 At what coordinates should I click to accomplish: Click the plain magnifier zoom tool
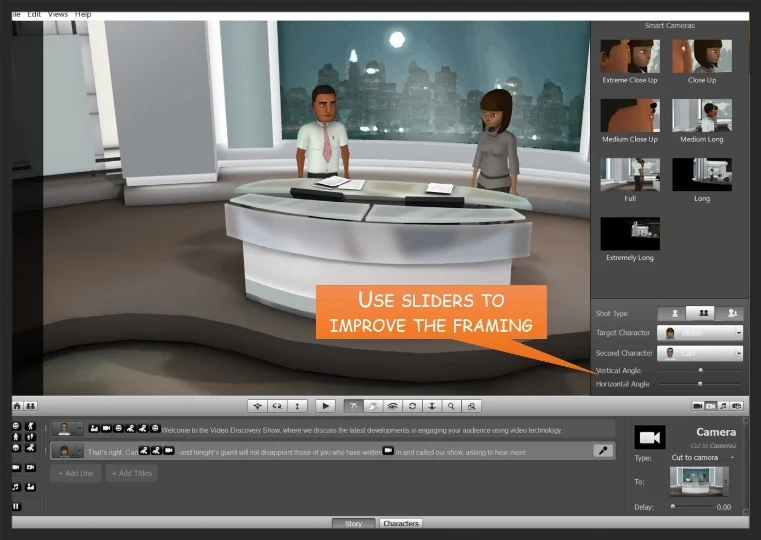(451, 406)
